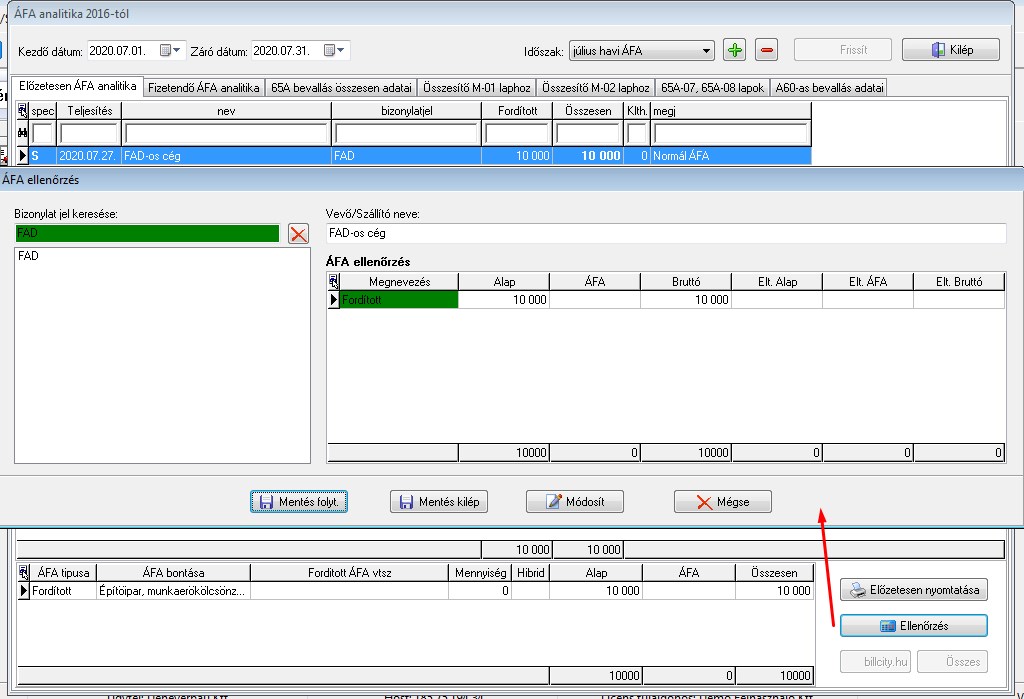
Task: Open 65A bevallás összesen adatai tab
Action: (x=341, y=88)
